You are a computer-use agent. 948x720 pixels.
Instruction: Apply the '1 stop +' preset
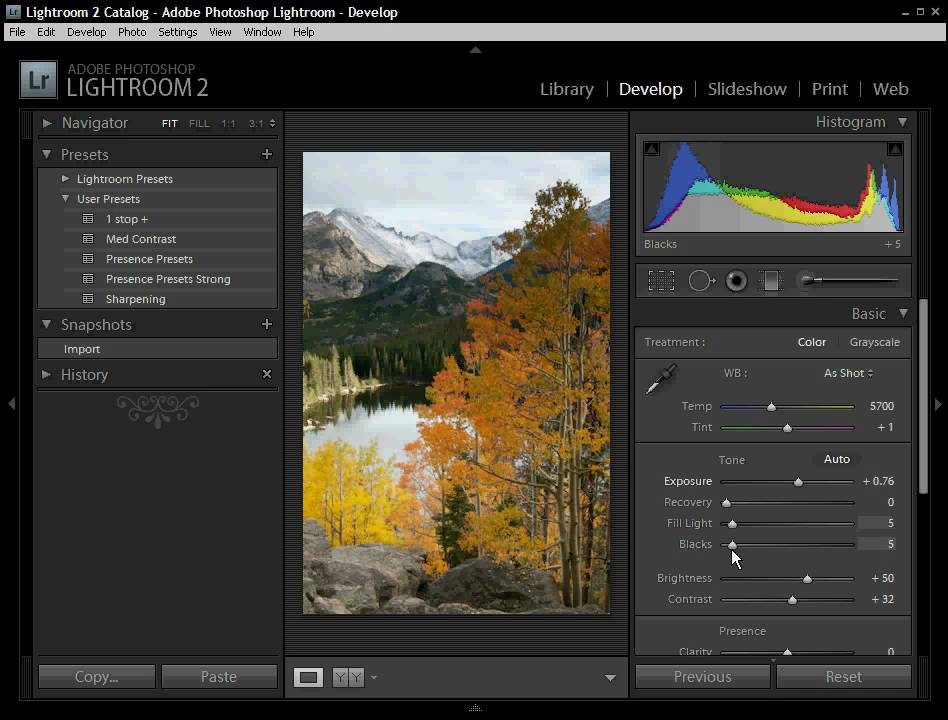pyautogui.click(x=126, y=219)
